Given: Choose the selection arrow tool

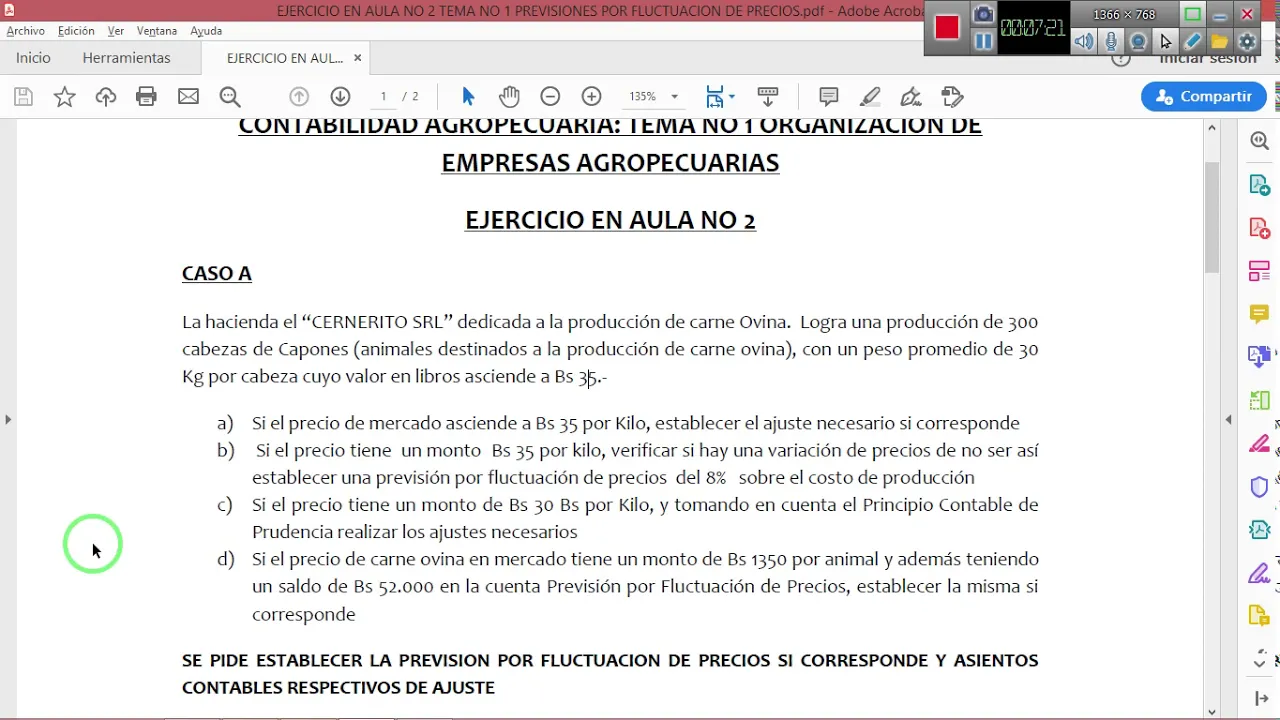Looking at the screenshot, I should [468, 97].
